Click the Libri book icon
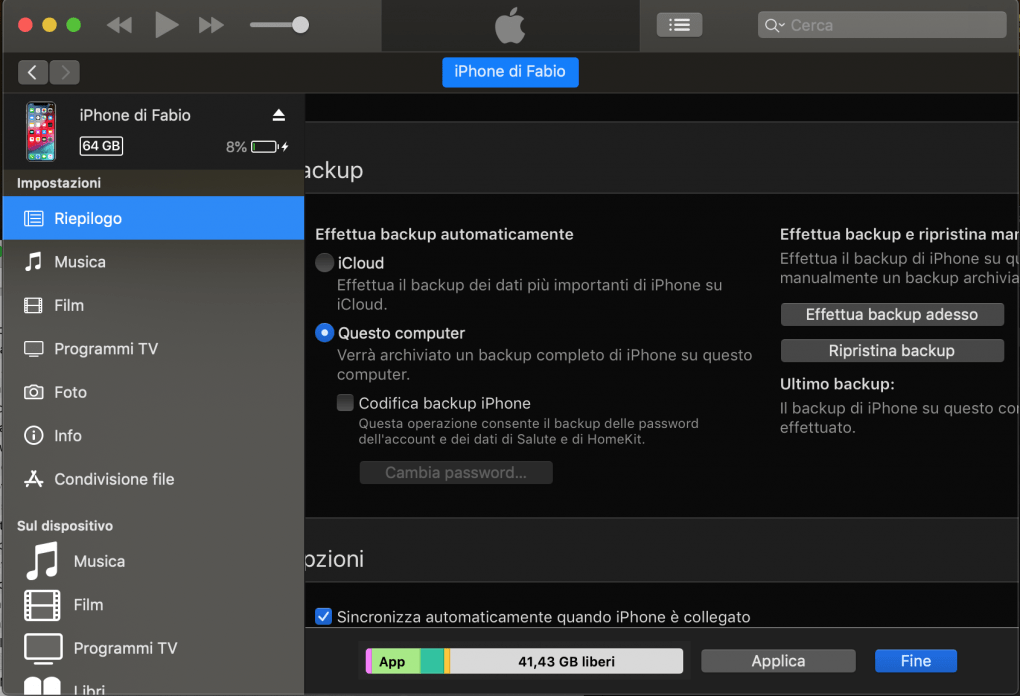This screenshot has height=696, width=1020. point(42,686)
